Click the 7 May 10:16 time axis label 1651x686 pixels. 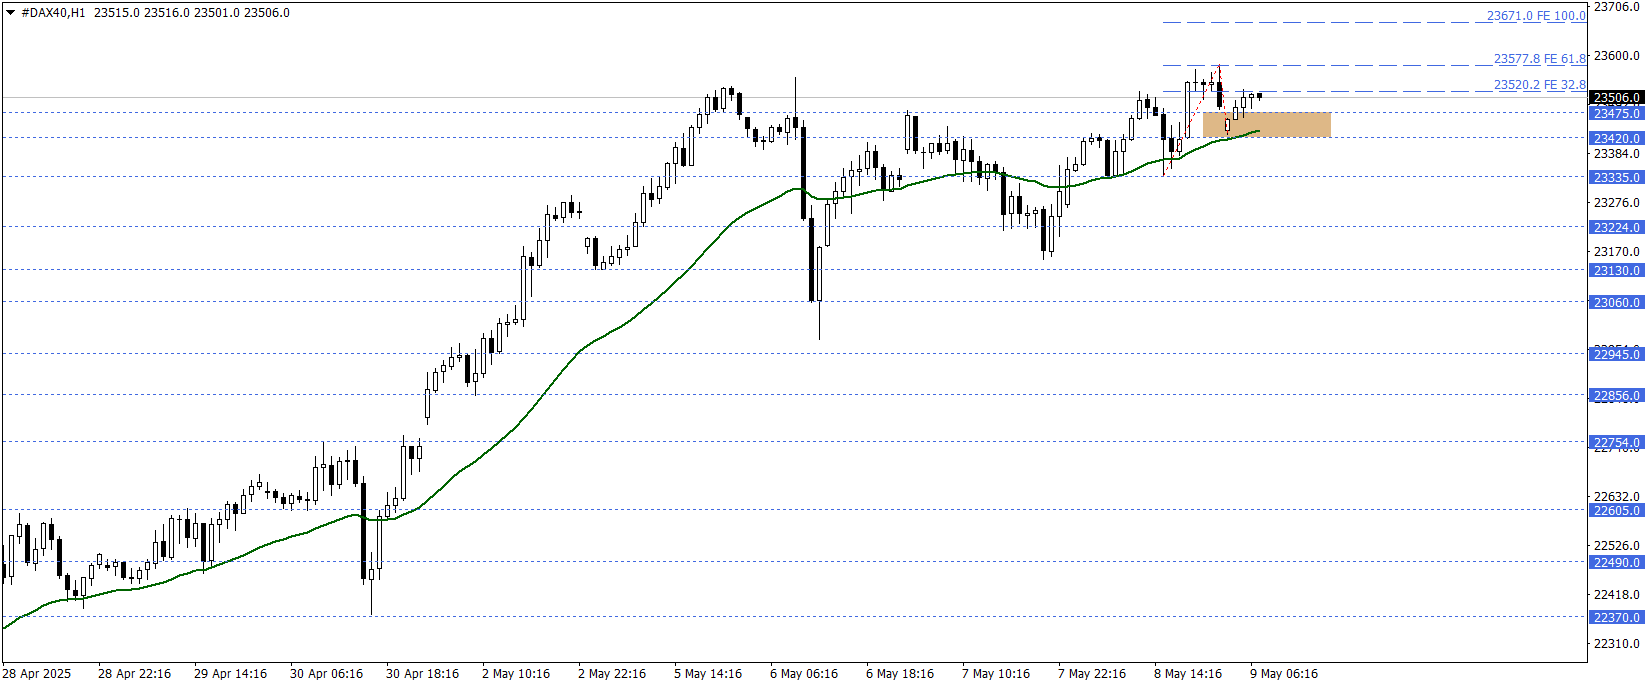(996, 674)
